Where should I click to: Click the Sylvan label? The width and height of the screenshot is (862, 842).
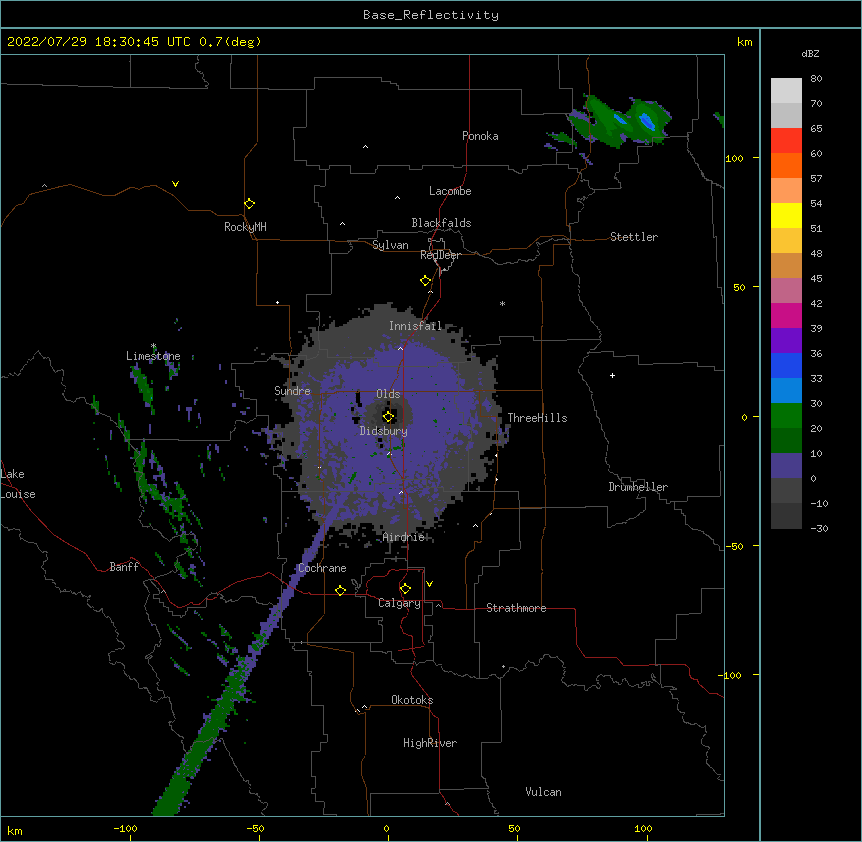(390, 245)
